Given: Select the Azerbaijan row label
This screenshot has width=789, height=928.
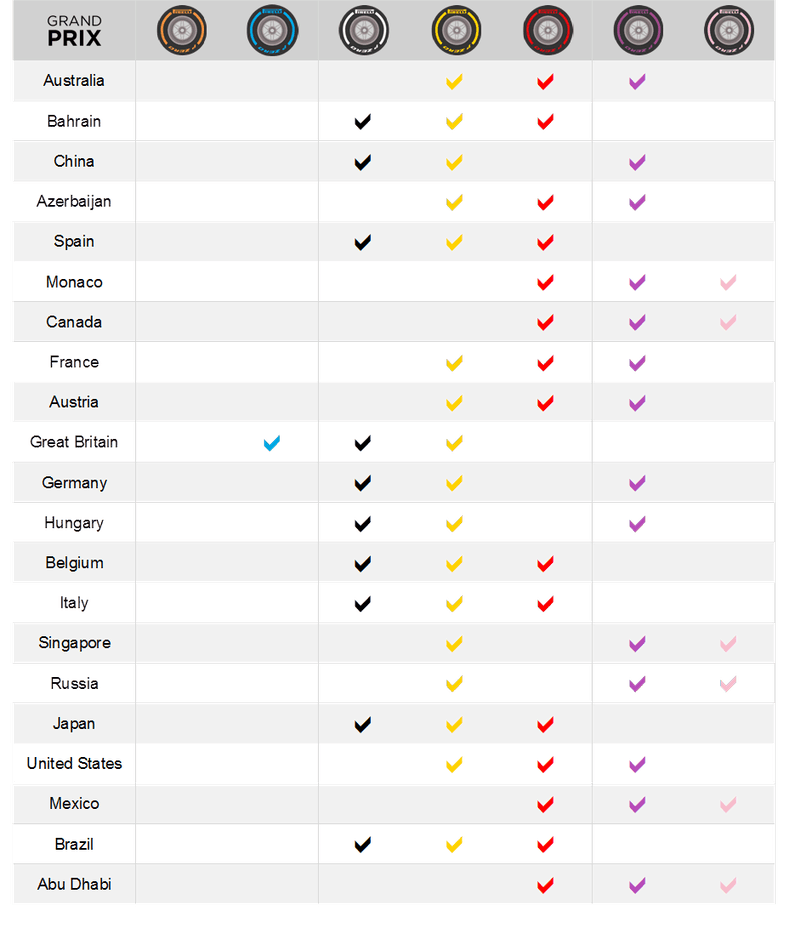Looking at the screenshot, I should pyautogui.click(x=74, y=202).
